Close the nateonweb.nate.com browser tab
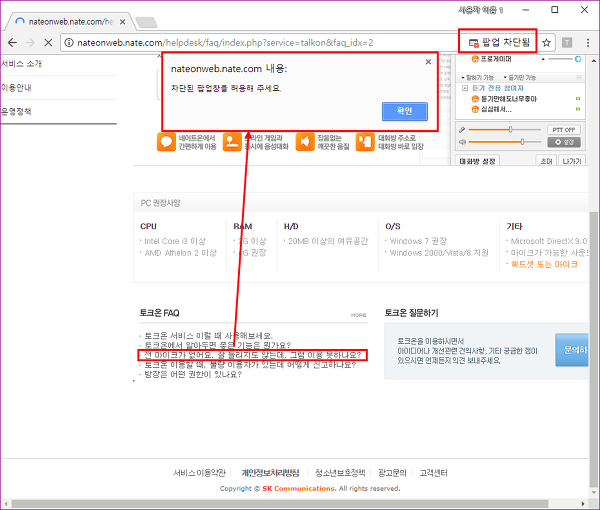The image size is (600, 510). point(122,22)
